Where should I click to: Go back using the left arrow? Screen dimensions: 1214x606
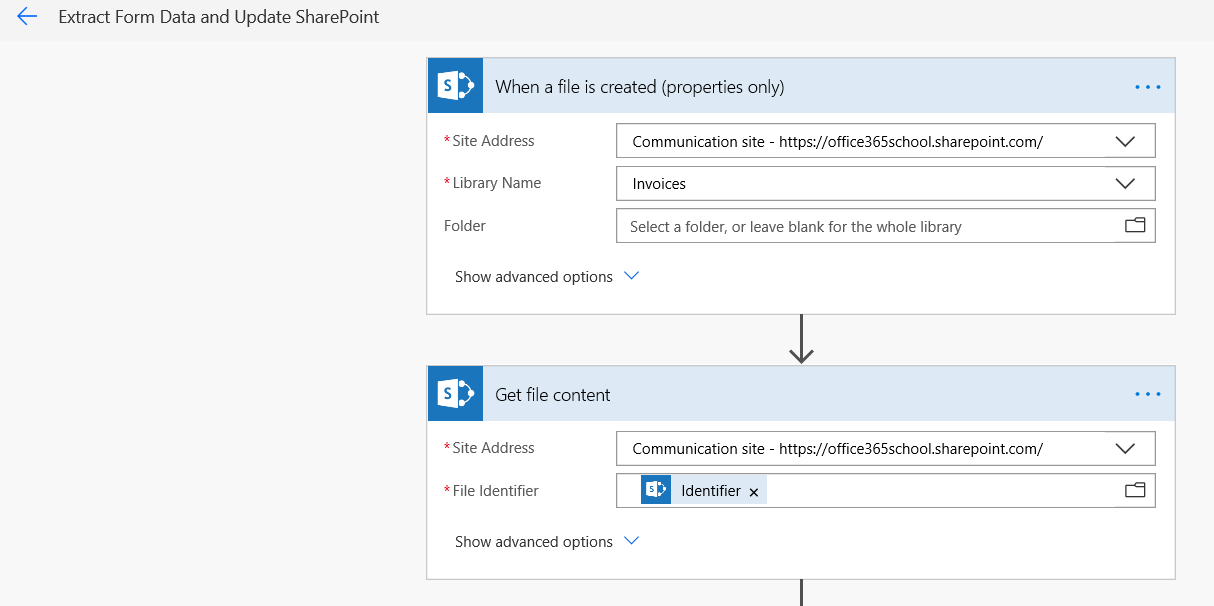pos(27,17)
